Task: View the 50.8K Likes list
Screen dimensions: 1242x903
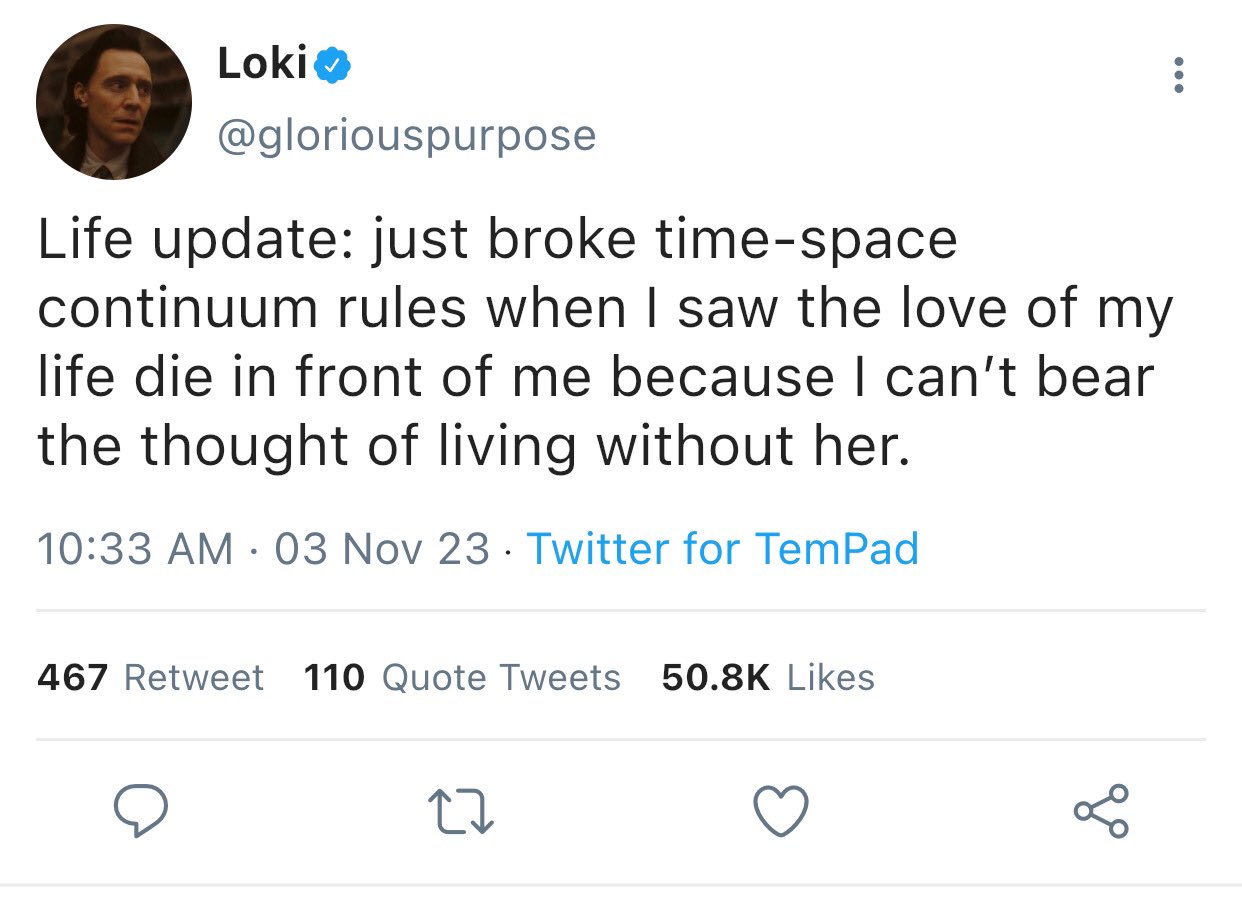Action: [768, 678]
